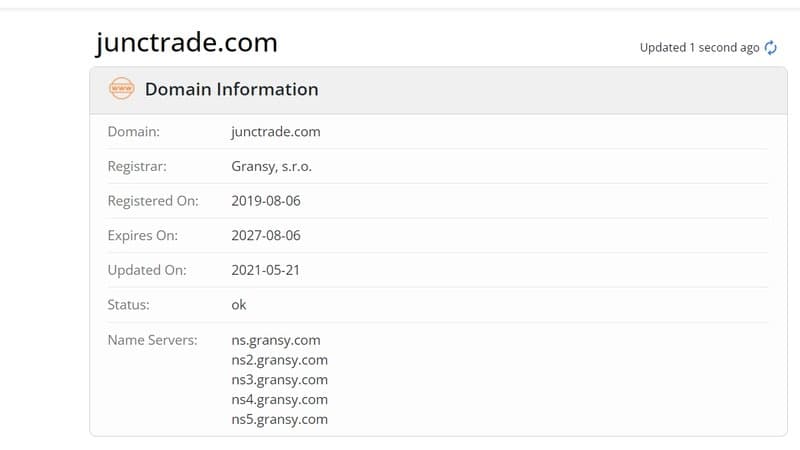Click expiry date 2027-08-06

click(266, 236)
